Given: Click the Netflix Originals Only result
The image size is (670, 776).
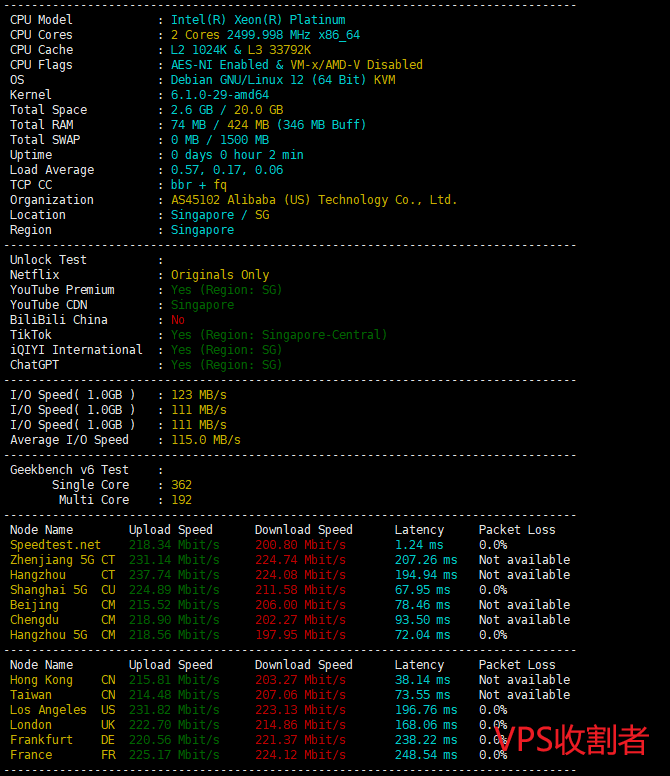Looking at the screenshot, I should pos(219,275).
